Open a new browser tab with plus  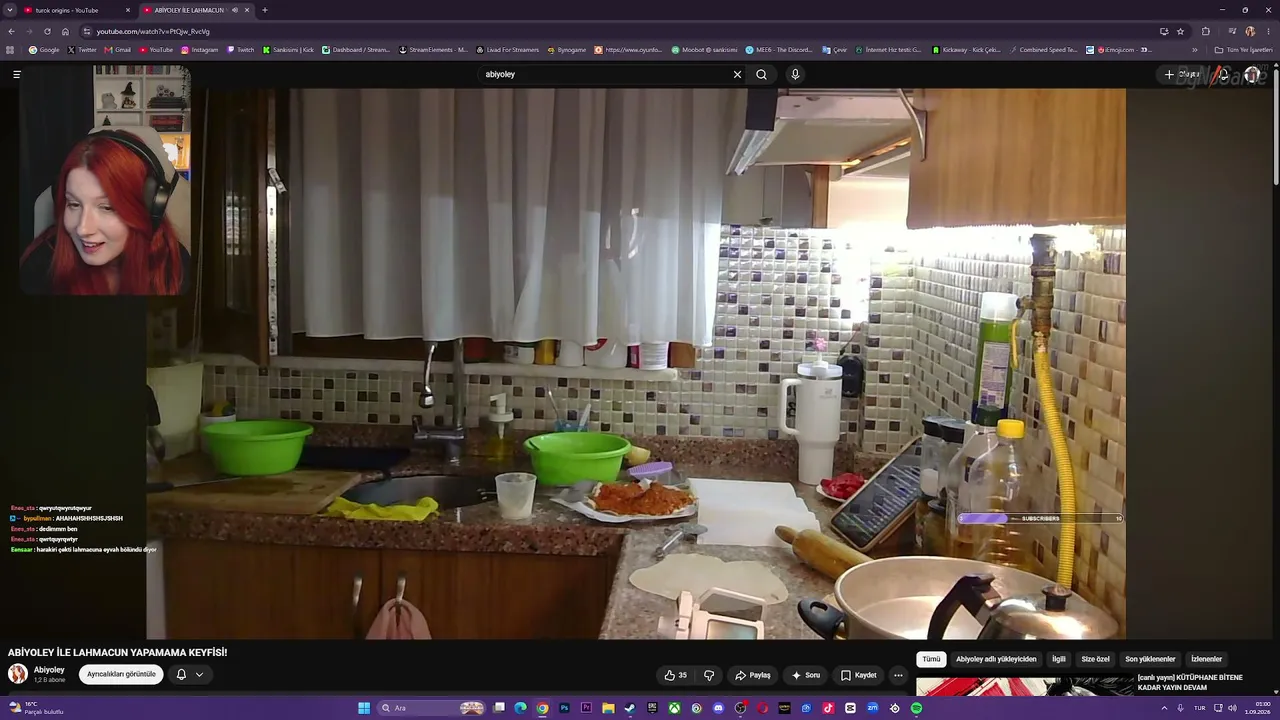(264, 10)
